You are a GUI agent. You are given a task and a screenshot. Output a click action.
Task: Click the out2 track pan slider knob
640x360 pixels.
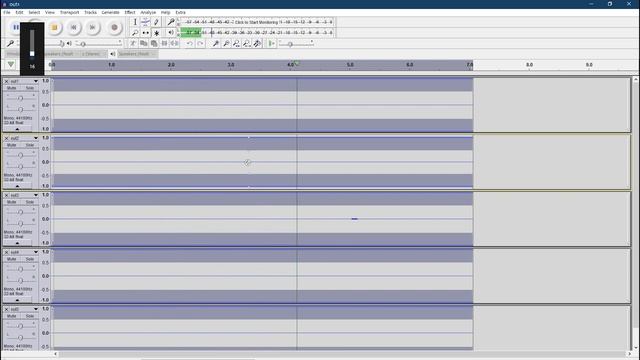tap(20, 167)
